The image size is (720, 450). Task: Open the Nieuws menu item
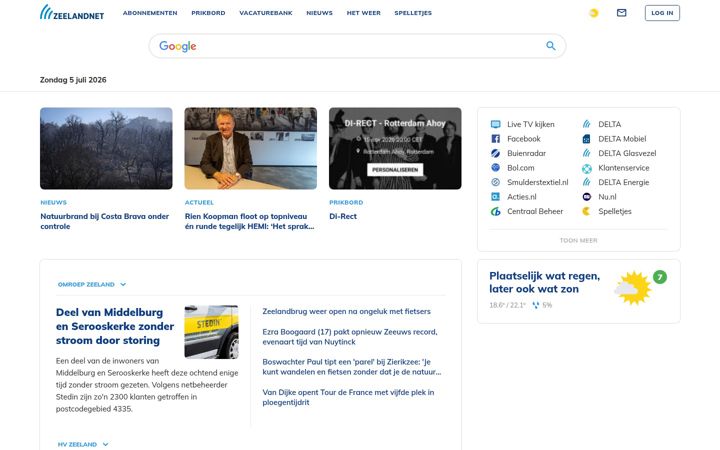tap(319, 13)
